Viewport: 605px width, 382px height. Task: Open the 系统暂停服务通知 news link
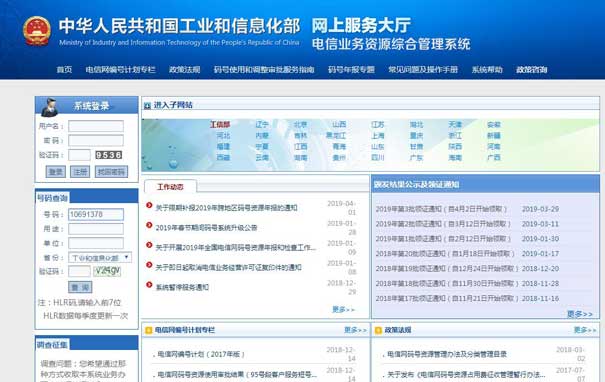tap(182, 287)
